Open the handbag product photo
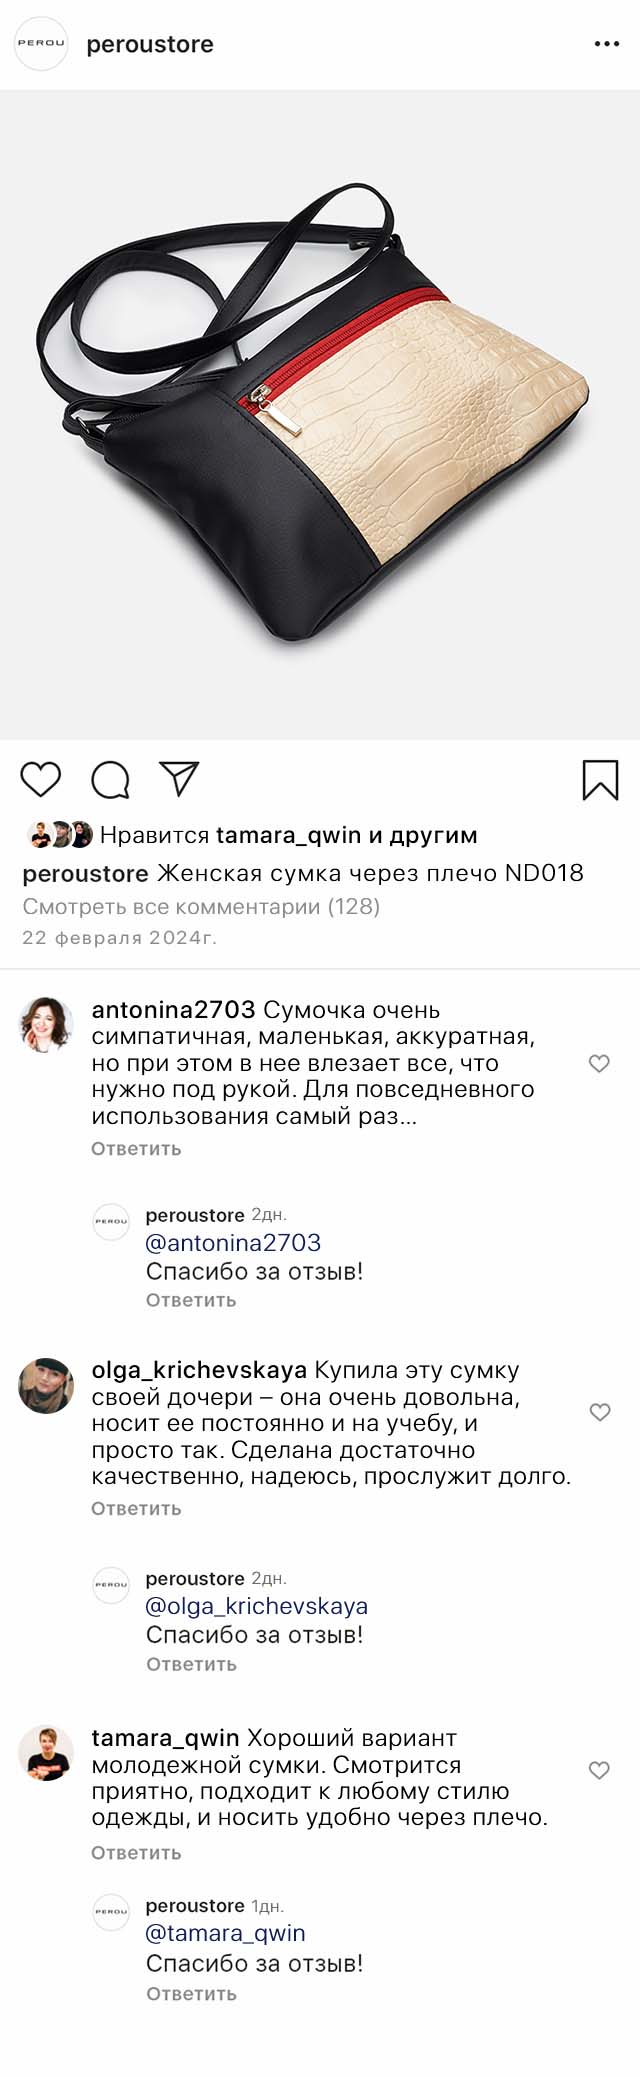The height and width of the screenshot is (2076, 640). (x=320, y=415)
